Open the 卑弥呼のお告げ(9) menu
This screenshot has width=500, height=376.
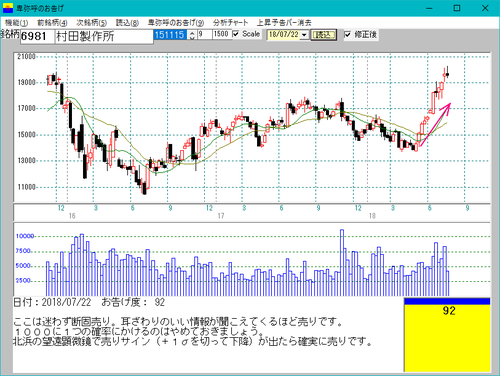[176, 23]
